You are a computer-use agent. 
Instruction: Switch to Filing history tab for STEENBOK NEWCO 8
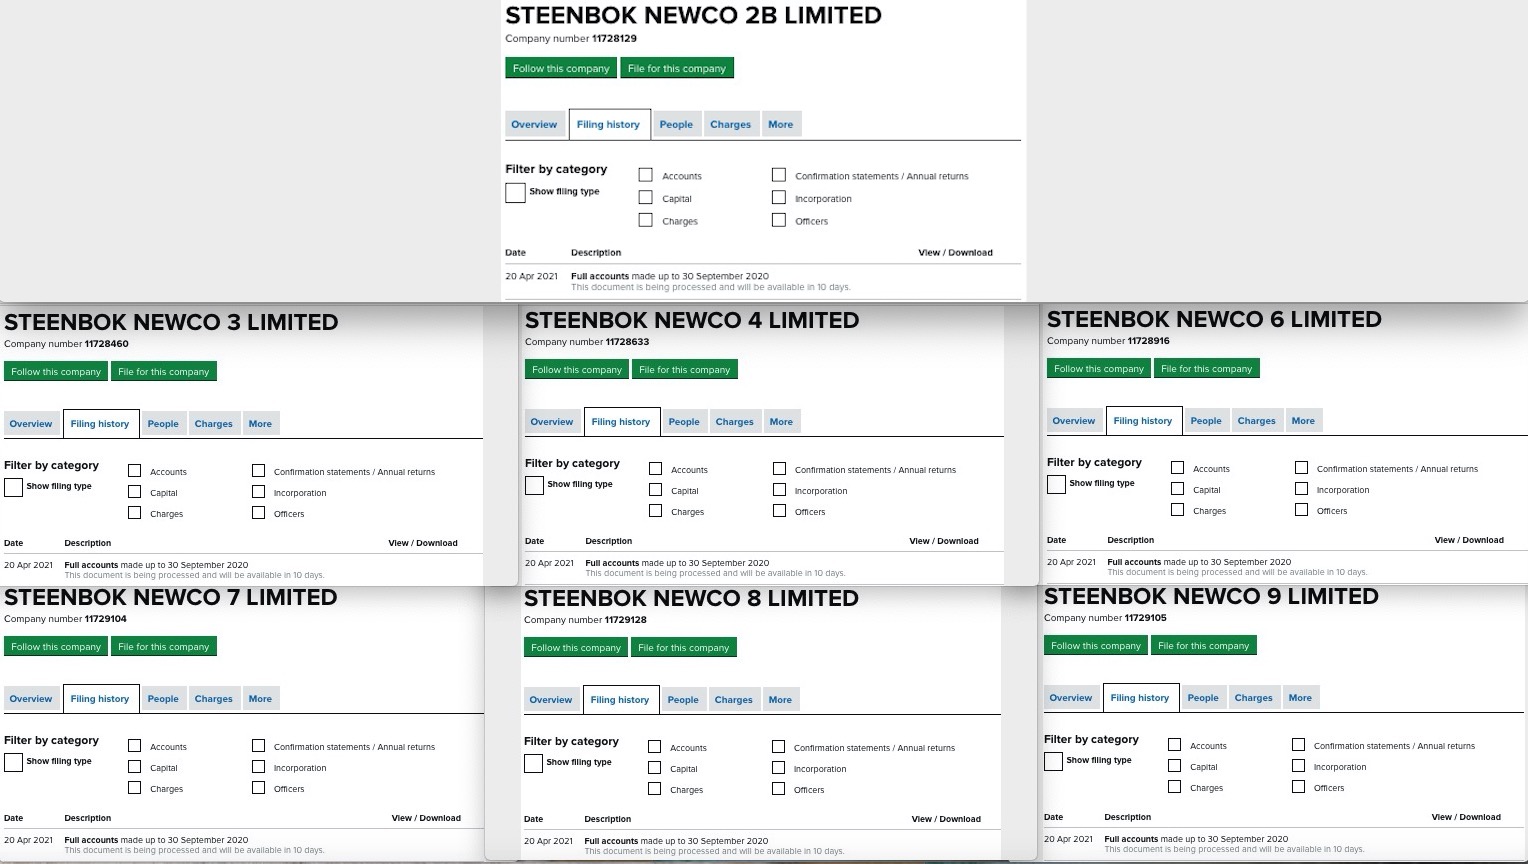click(x=620, y=699)
